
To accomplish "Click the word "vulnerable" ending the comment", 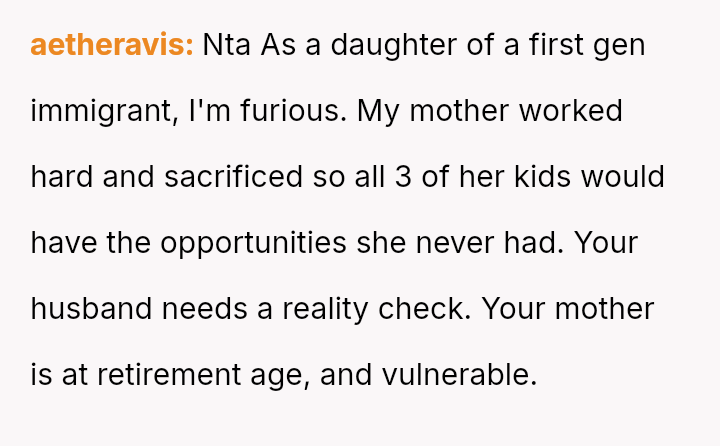I will [x=458, y=375].
